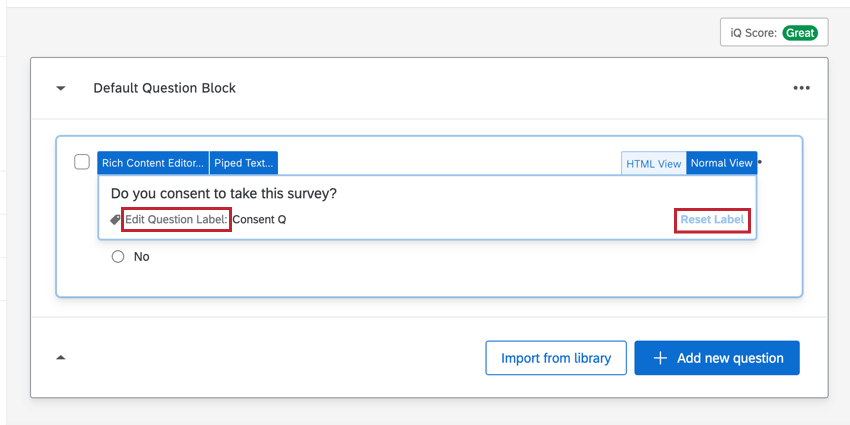
Task: Open the Piped Text menu
Action: (244, 163)
